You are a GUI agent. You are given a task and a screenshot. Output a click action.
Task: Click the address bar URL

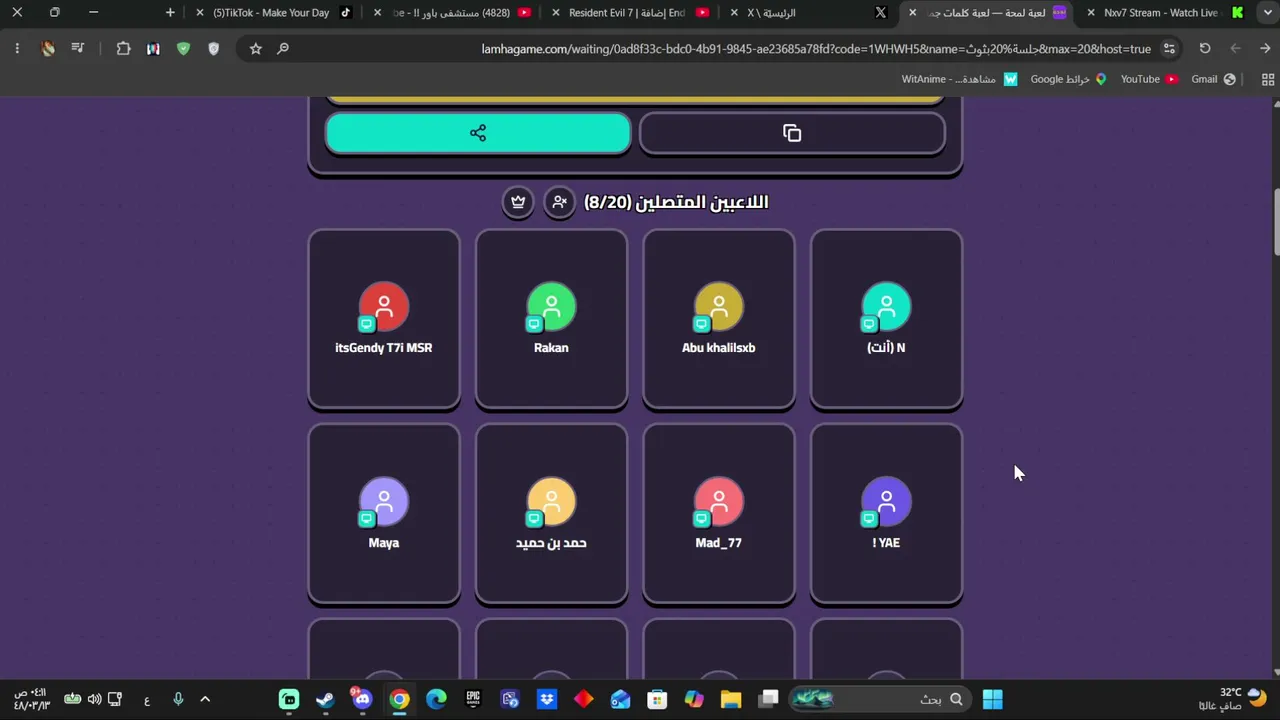pos(816,48)
